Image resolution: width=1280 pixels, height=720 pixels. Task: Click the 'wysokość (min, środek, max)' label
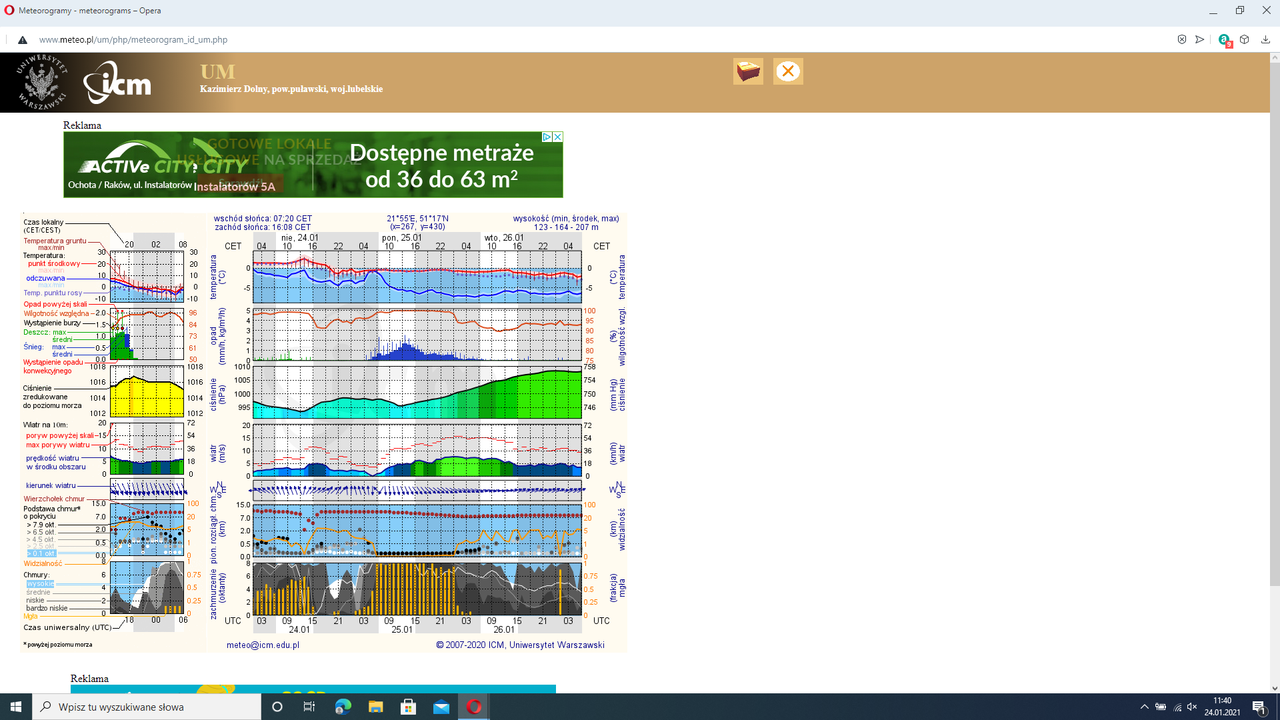[x=566, y=218]
